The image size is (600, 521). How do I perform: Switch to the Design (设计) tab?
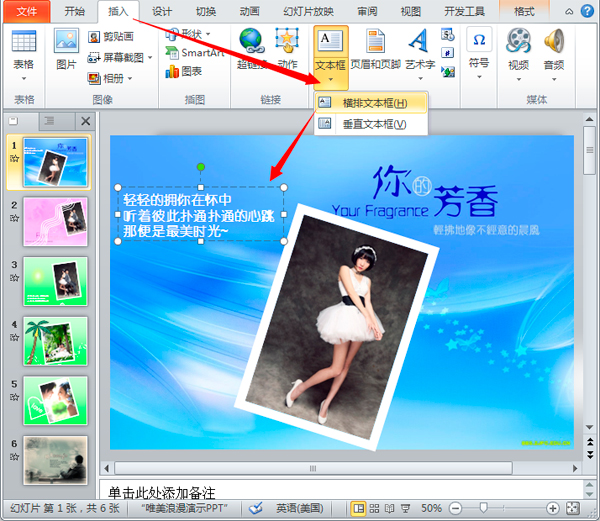pos(162,11)
